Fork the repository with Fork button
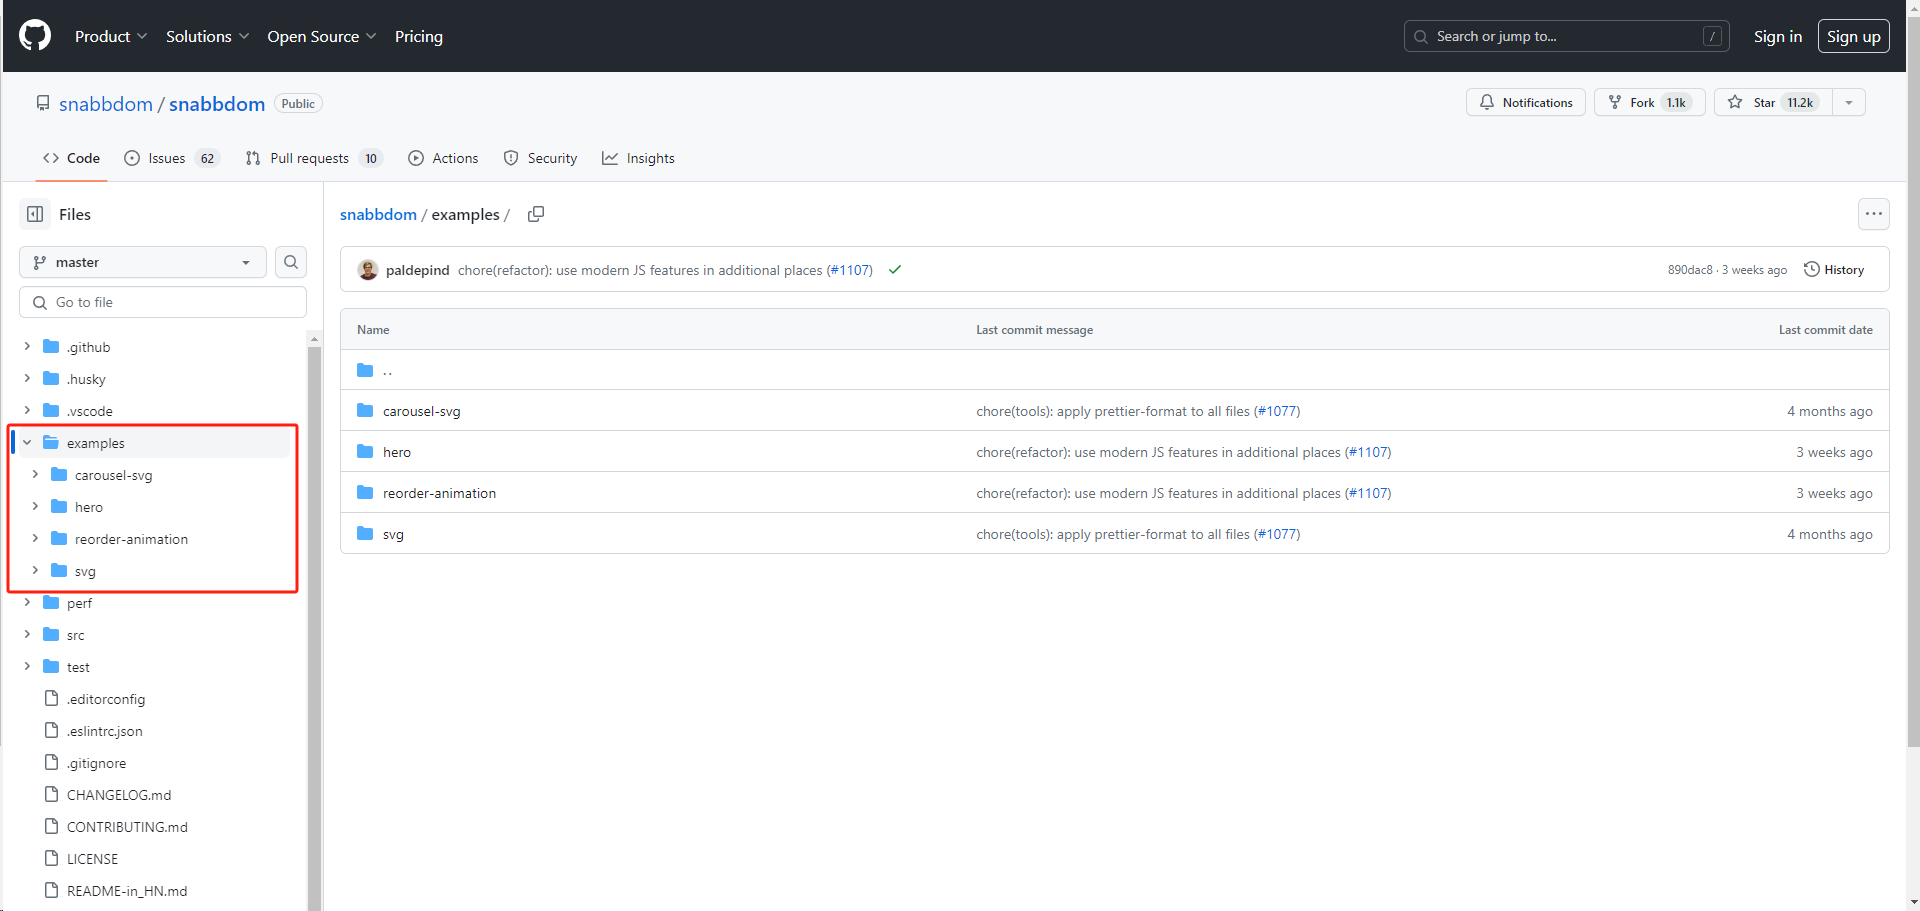The height and width of the screenshot is (911, 1920). point(1649,102)
